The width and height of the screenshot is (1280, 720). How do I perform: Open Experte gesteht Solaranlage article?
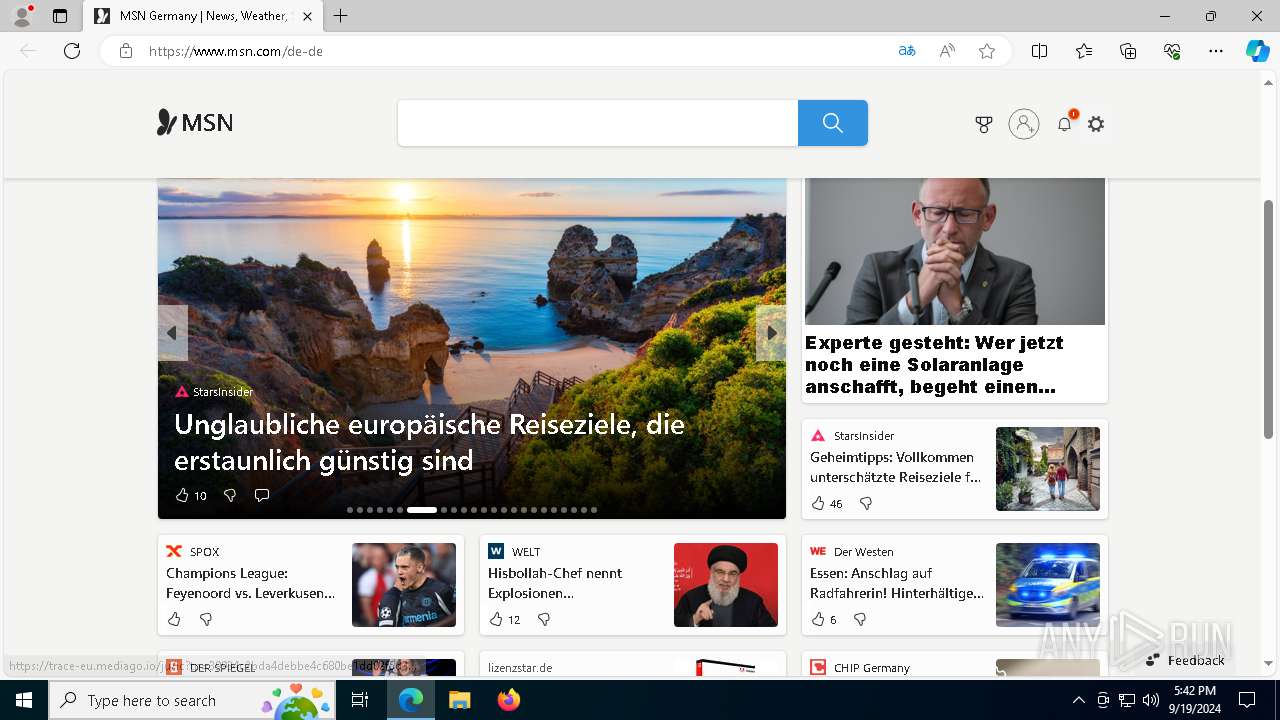[934, 364]
